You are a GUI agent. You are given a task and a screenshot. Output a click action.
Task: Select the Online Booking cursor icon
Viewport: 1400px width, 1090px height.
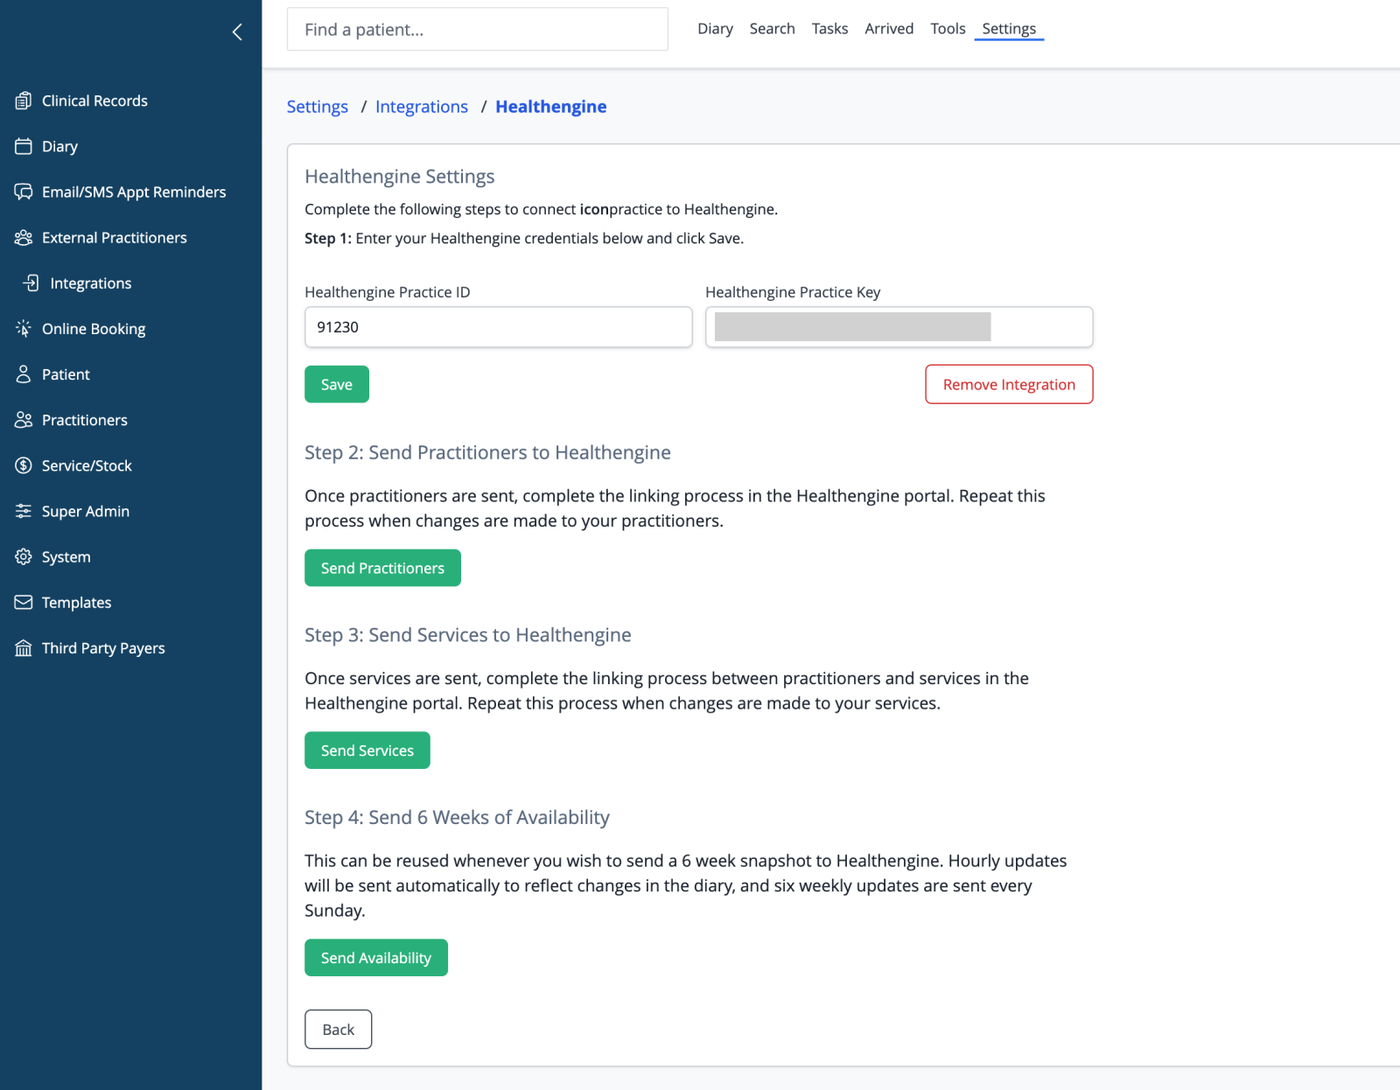click(x=23, y=329)
